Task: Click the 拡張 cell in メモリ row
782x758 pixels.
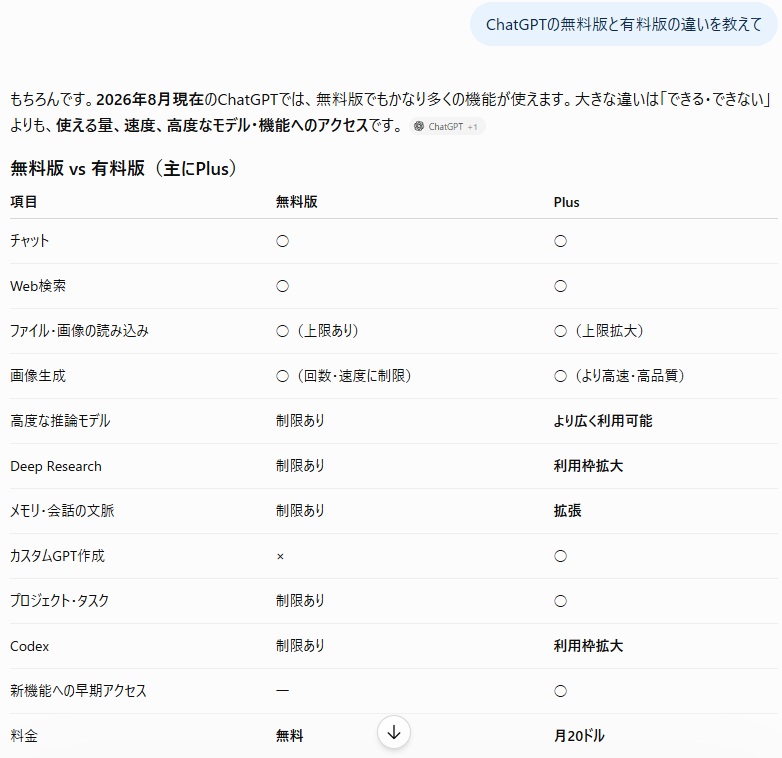Action: [568, 511]
